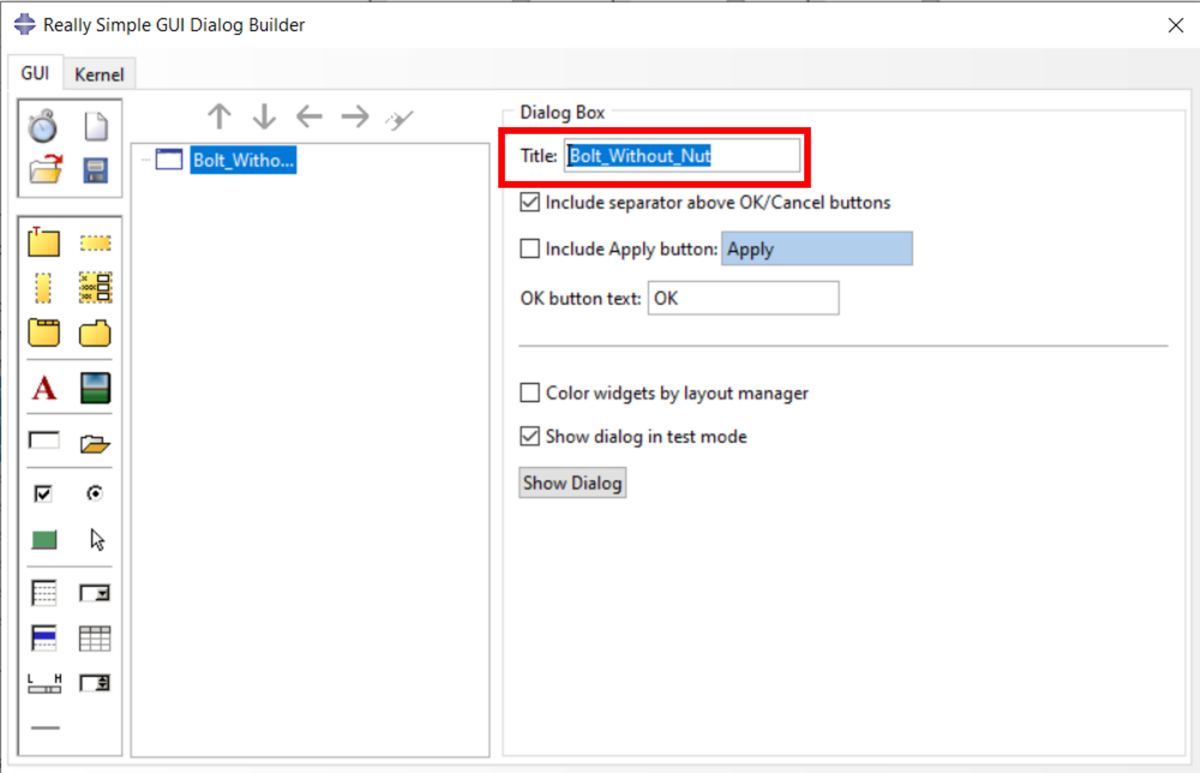Add a Text Field using the white box icon

click(44, 440)
